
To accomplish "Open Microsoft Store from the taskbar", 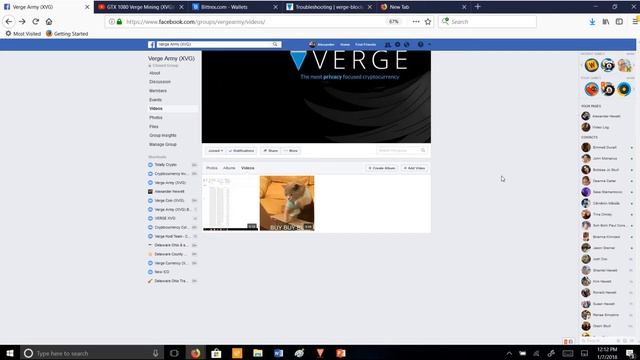I will (x=216, y=353).
